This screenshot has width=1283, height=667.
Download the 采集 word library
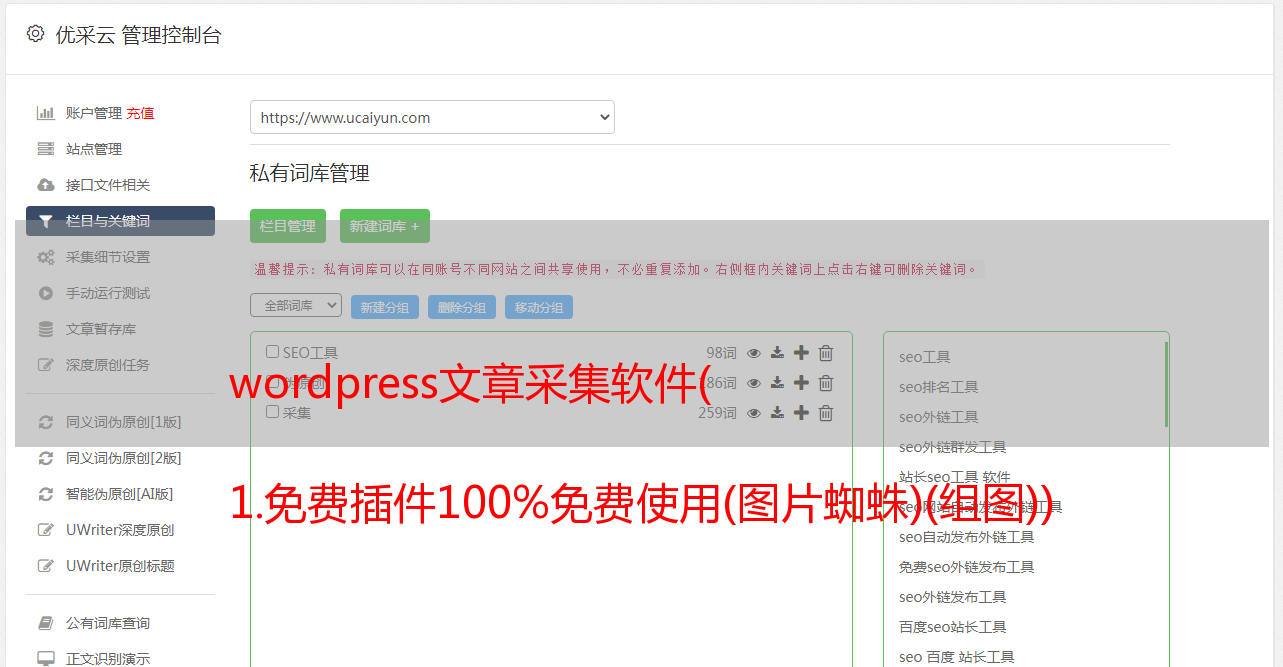coord(777,413)
